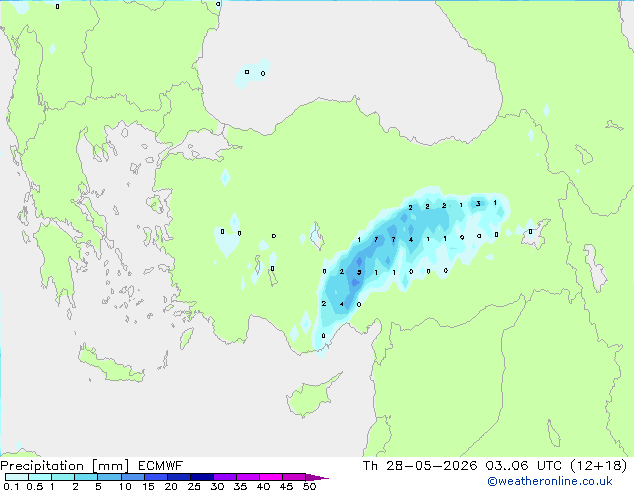Click the '0.1' legend scale label

tap(11, 486)
